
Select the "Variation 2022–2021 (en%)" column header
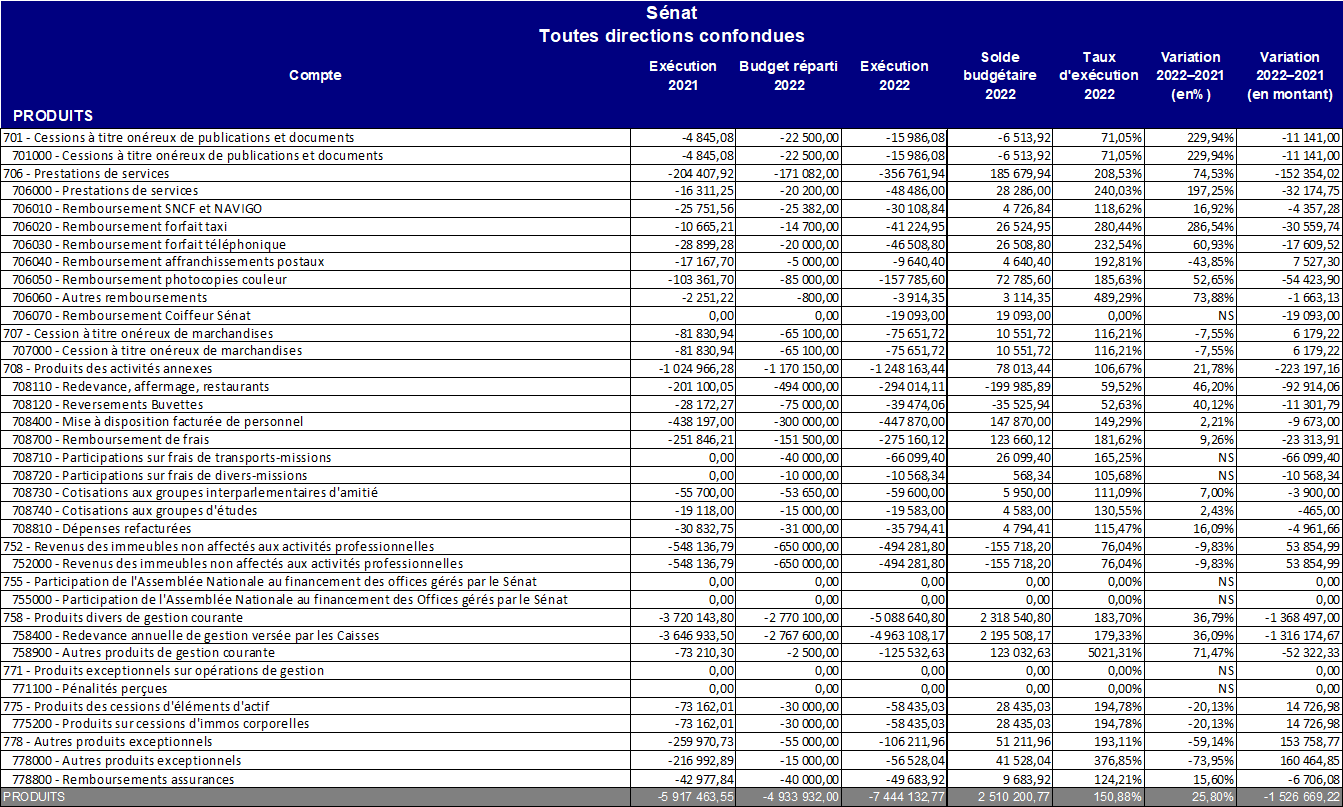tap(1190, 75)
